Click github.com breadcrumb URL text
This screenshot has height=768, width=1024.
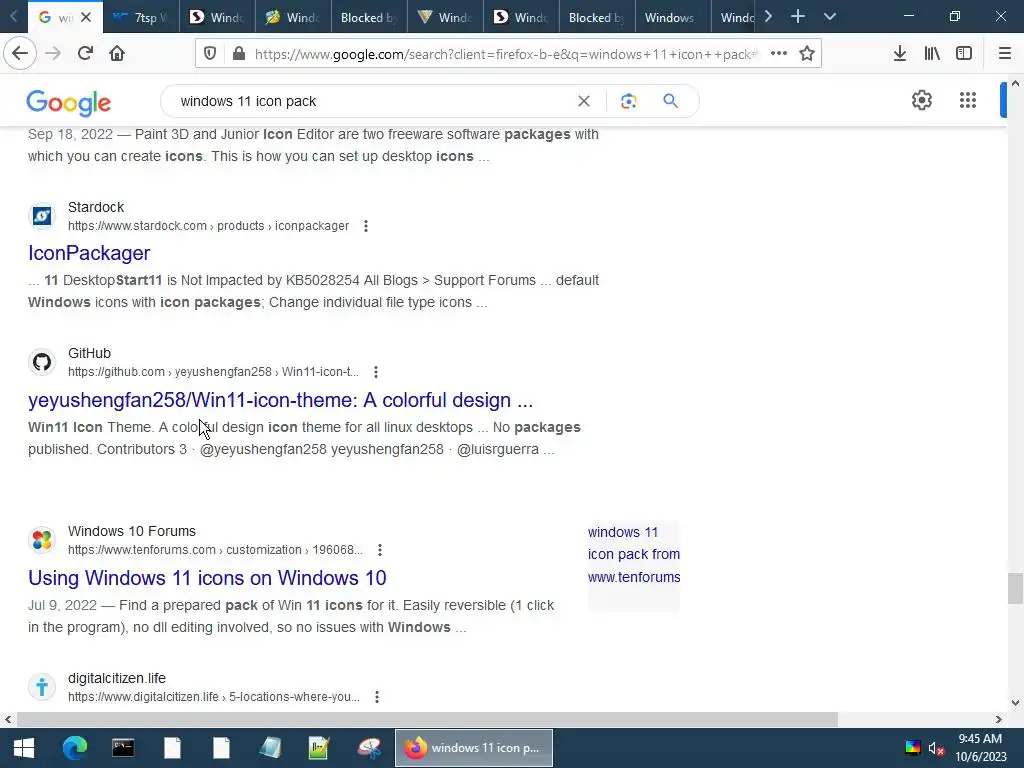(214, 372)
